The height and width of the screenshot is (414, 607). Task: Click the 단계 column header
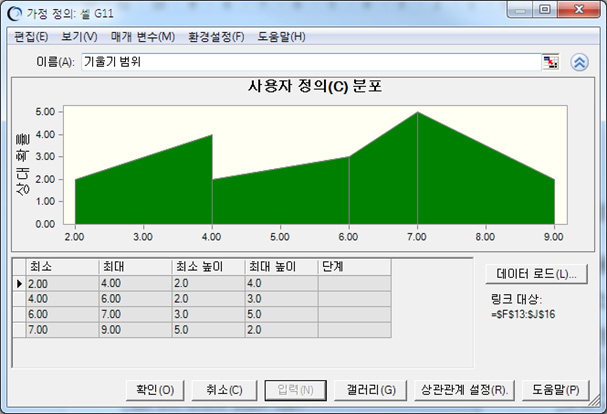pyautogui.click(x=355, y=267)
